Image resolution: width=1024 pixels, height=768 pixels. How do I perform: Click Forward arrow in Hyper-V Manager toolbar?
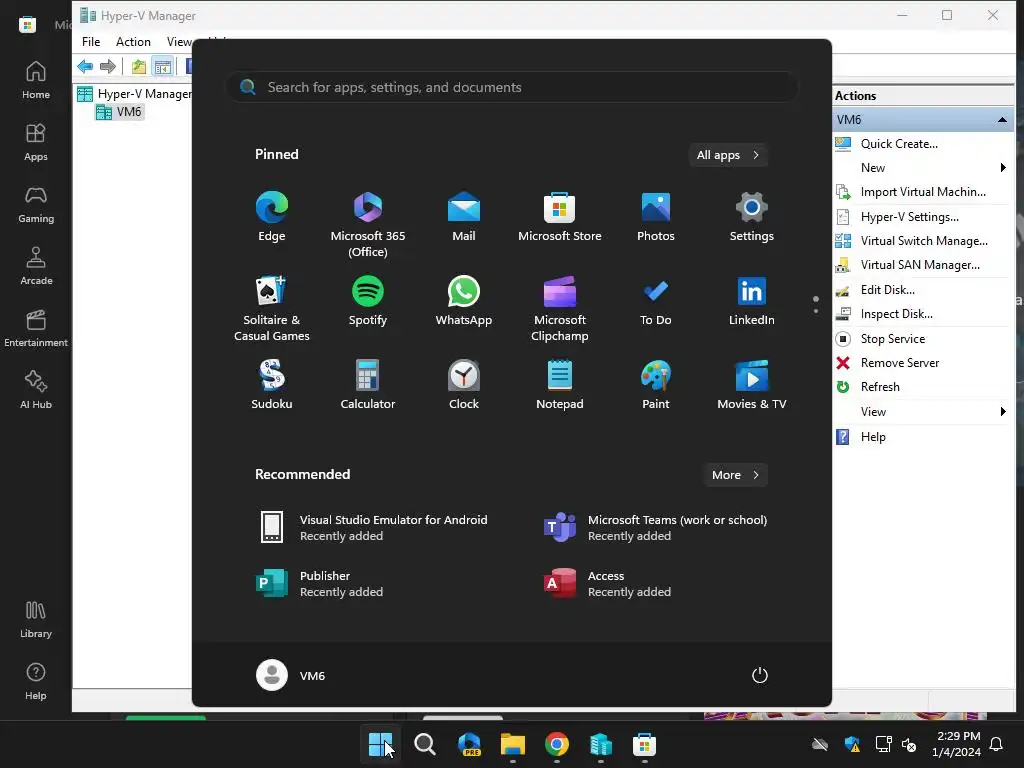(x=108, y=66)
